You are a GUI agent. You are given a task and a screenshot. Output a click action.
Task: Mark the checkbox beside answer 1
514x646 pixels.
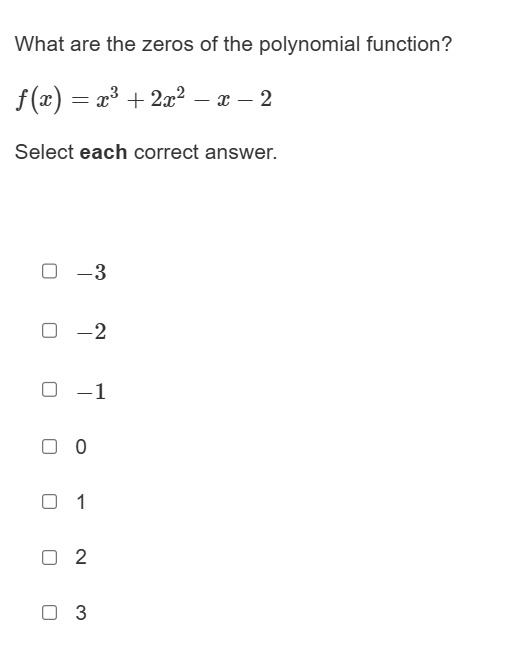[49, 501]
